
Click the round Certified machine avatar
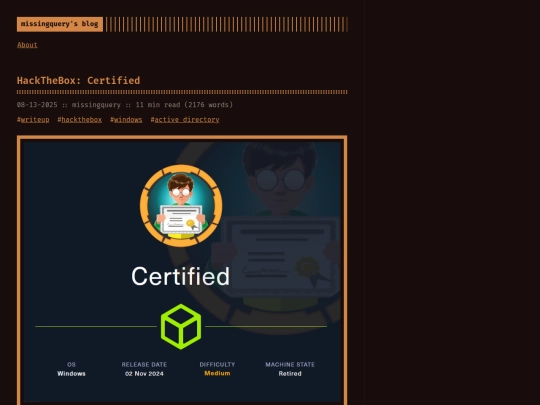181,206
